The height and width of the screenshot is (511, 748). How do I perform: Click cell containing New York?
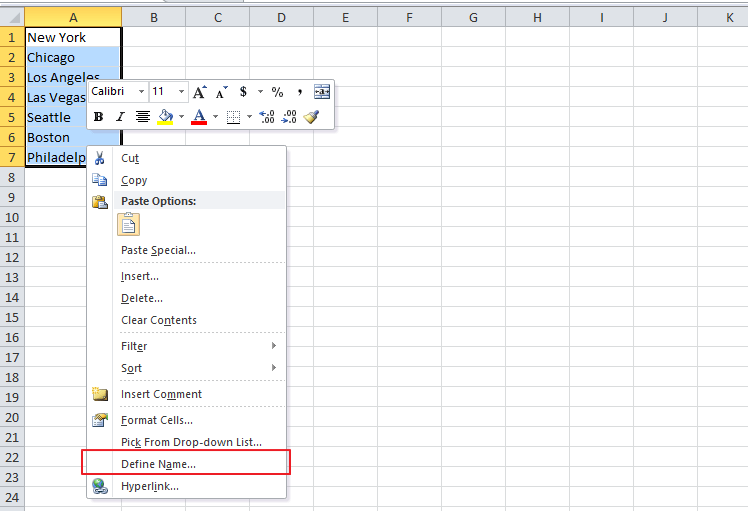click(x=73, y=37)
